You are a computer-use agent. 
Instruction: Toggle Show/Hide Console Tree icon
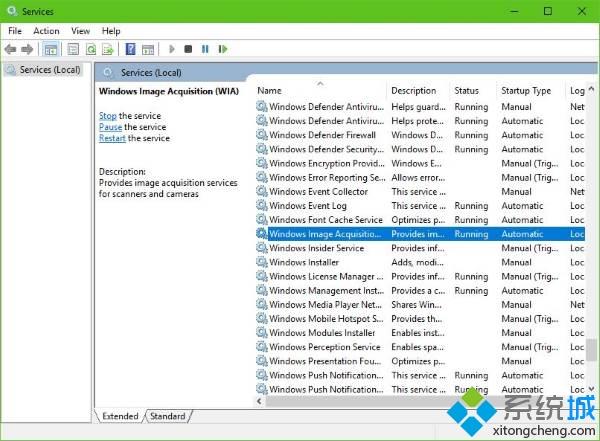coord(51,49)
